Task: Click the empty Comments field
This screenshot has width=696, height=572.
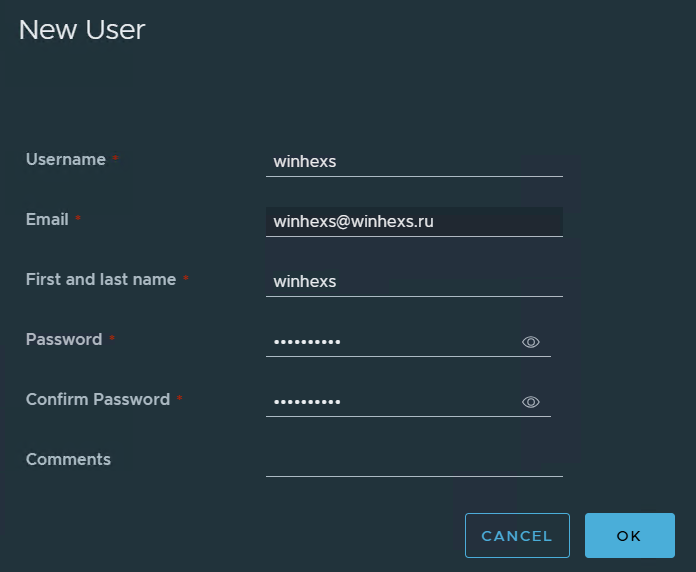Action: pyautogui.click(x=414, y=462)
